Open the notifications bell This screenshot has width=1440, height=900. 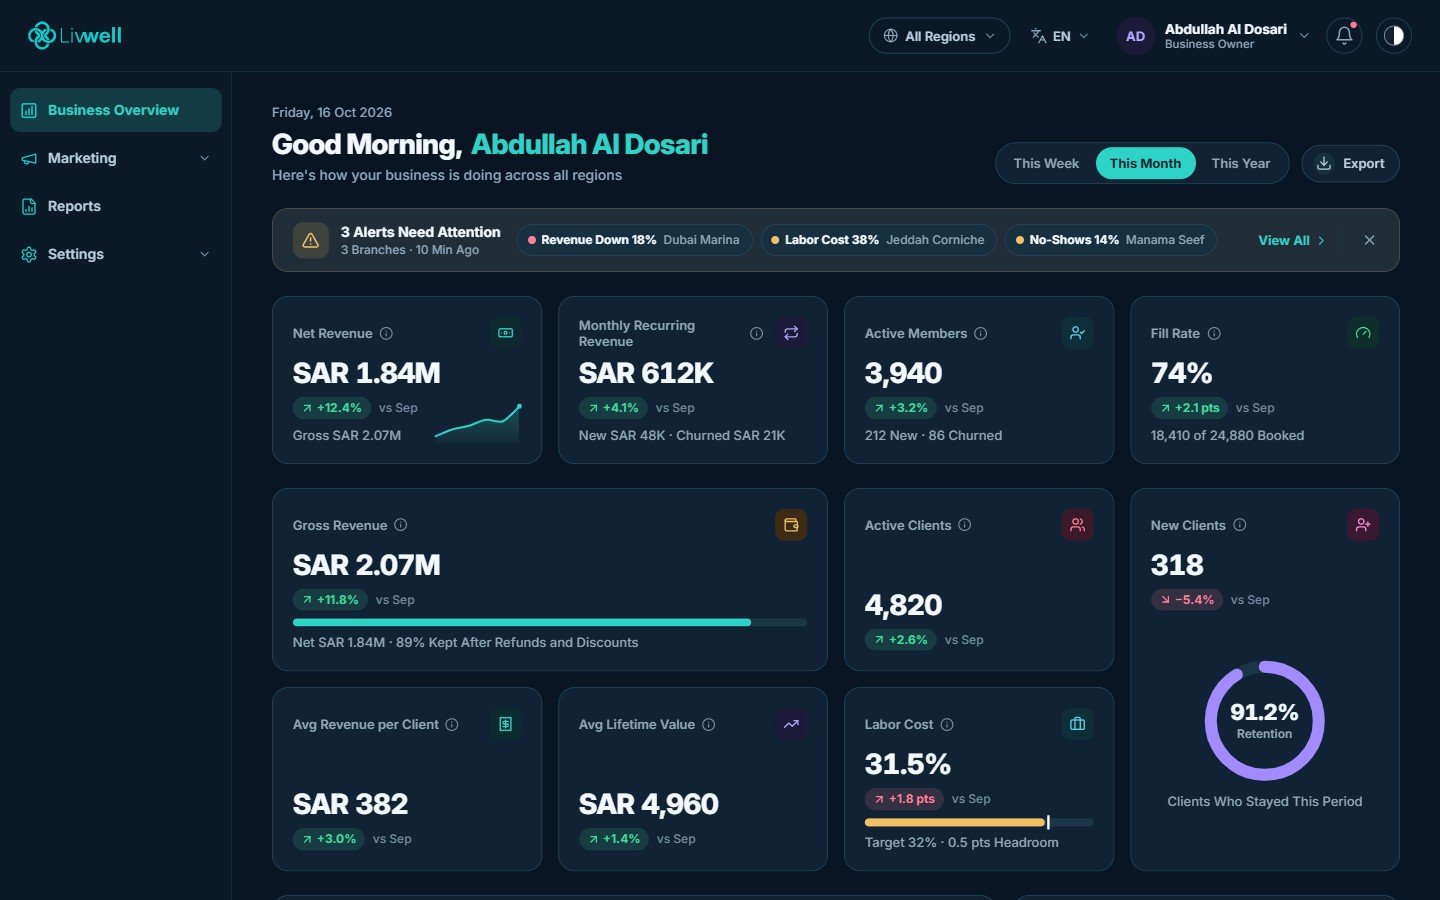coord(1344,36)
